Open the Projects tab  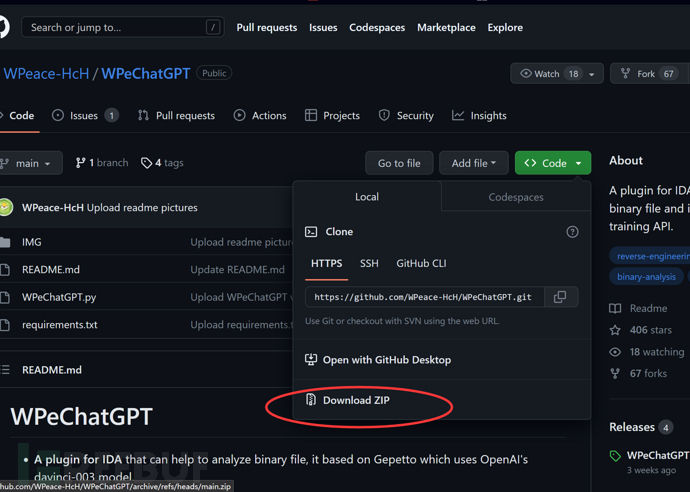point(333,116)
